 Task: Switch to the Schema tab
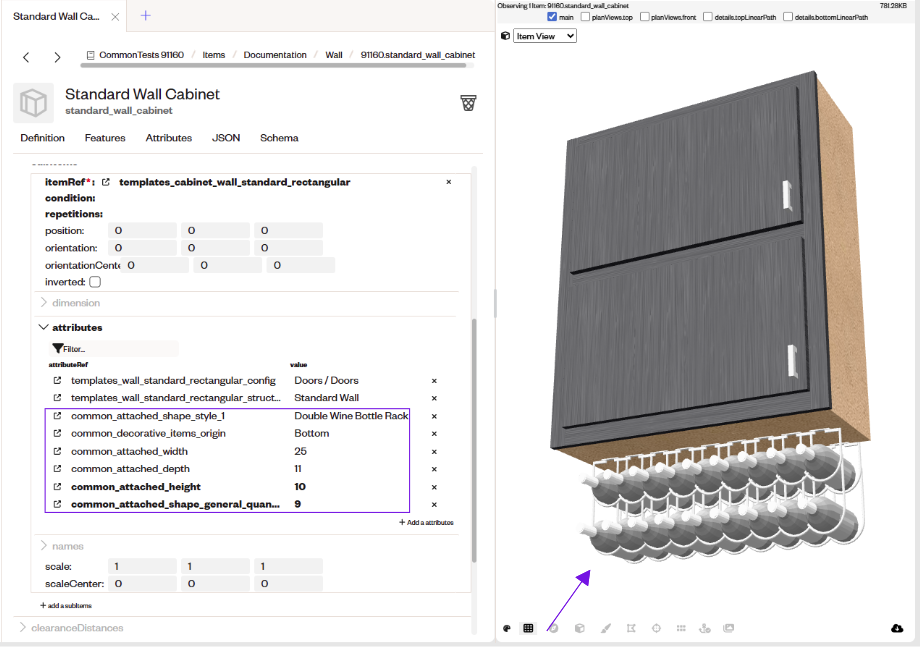[x=279, y=138]
